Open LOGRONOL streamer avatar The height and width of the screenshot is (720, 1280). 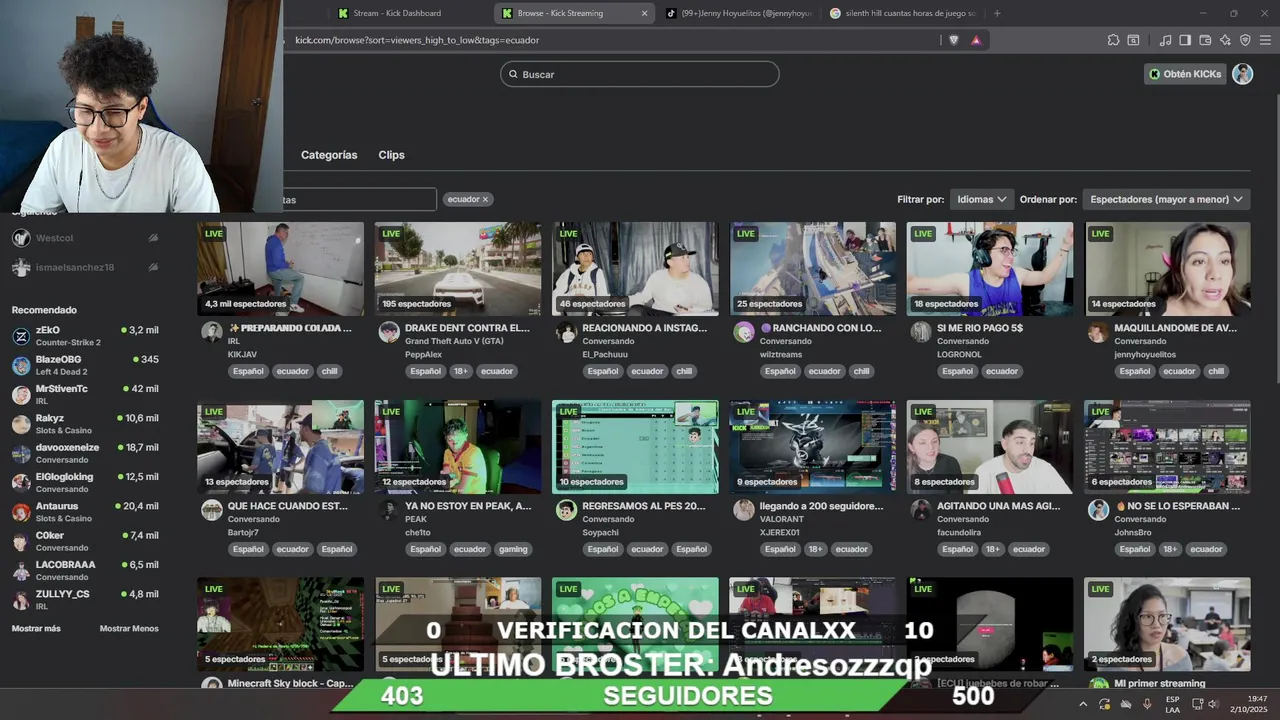click(920, 333)
